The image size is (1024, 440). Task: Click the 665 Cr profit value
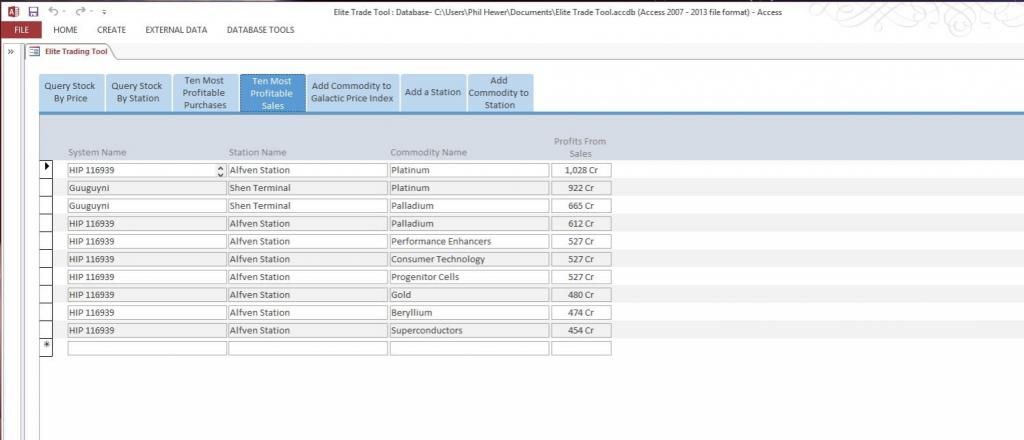[581, 206]
